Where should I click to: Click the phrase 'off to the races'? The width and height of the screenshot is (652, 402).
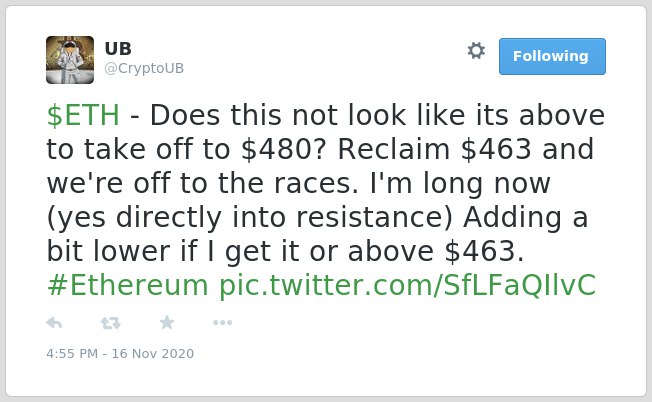coord(243,183)
